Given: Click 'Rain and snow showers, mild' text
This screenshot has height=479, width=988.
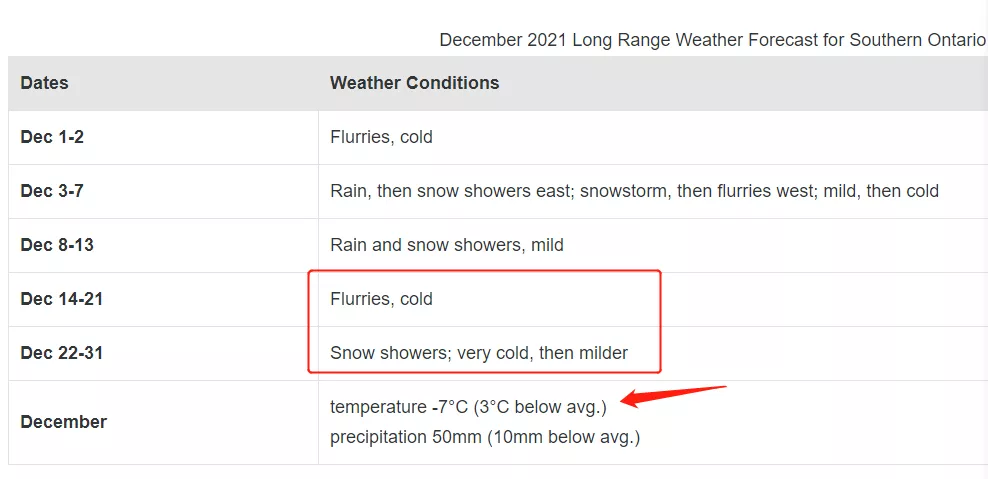Looking at the screenshot, I should (447, 245).
